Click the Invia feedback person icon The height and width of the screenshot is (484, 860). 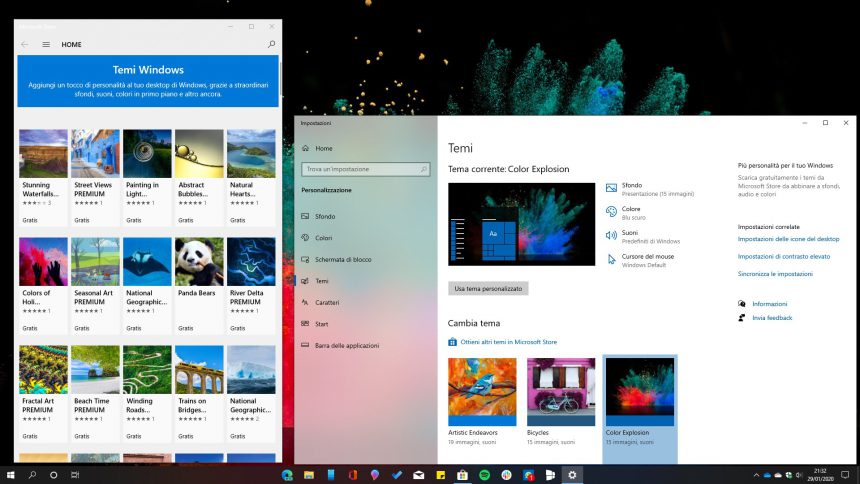pyautogui.click(x=742, y=318)
